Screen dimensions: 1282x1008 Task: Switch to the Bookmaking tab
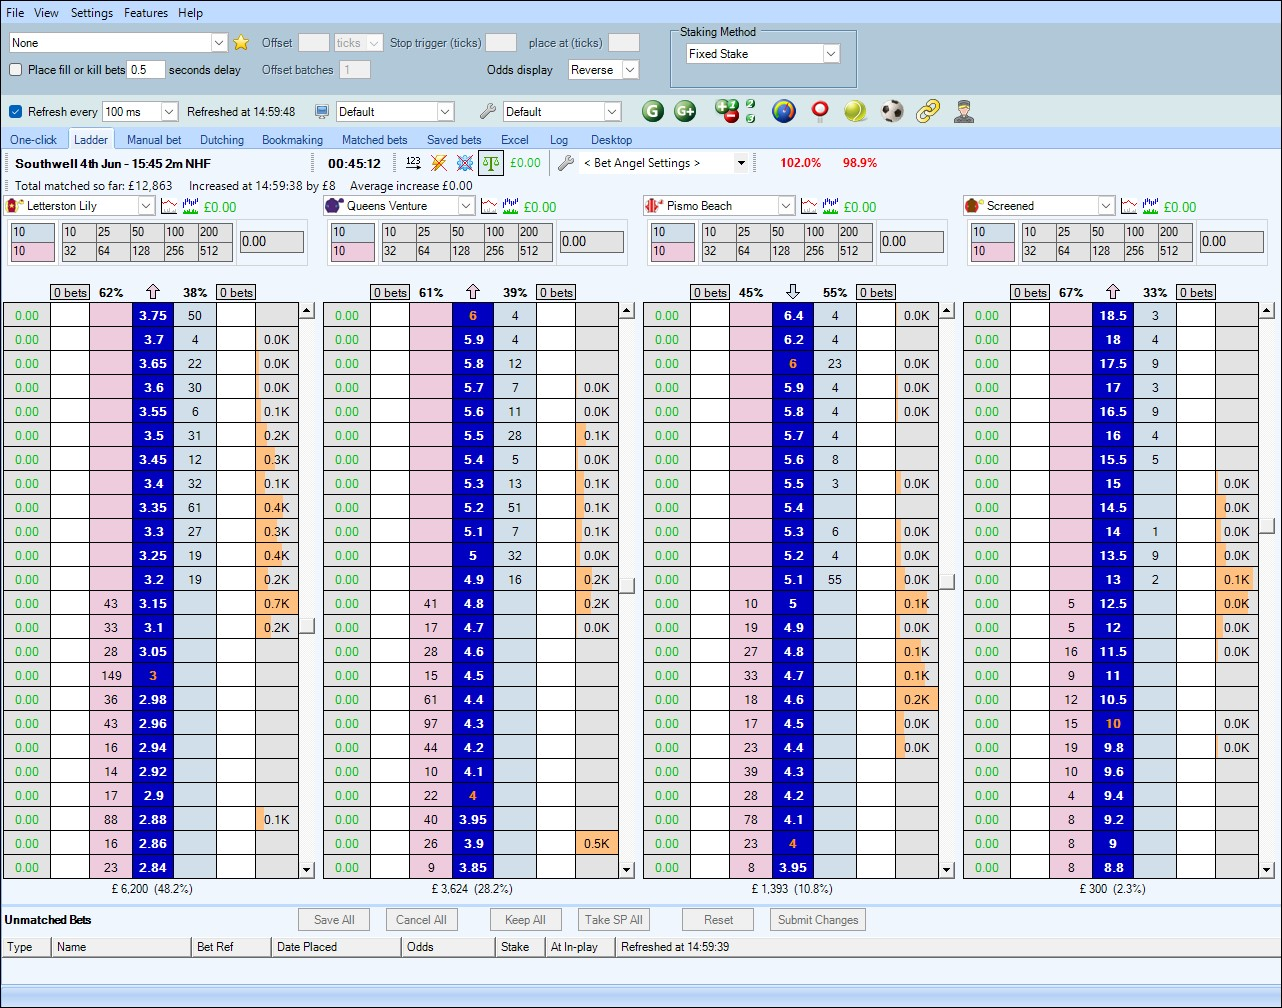[293, 140]
